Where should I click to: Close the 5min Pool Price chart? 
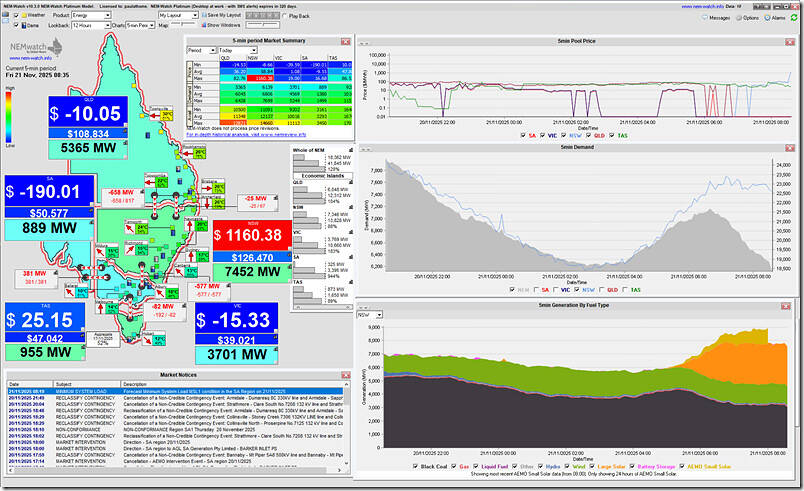(x=790, y=42)
